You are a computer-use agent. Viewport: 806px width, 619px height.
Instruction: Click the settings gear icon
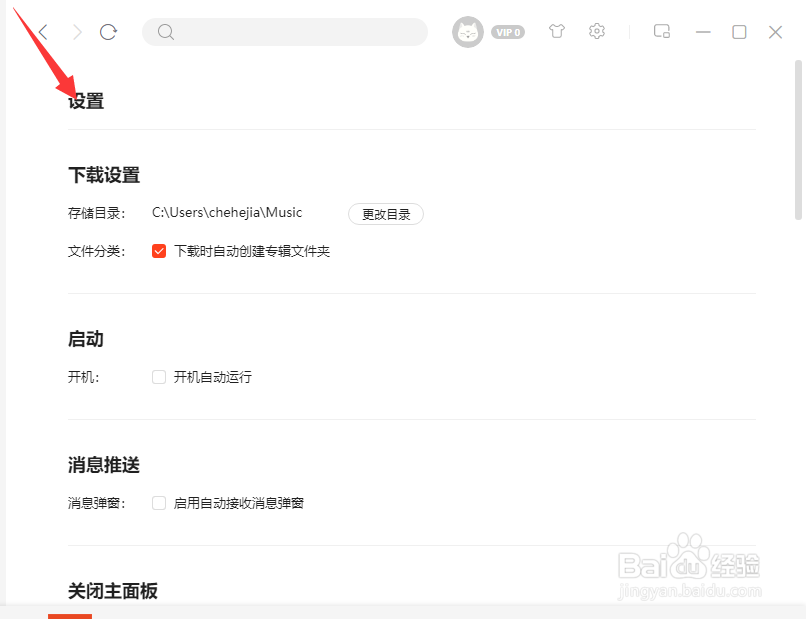pyautogui.click(x=597, y=31)
